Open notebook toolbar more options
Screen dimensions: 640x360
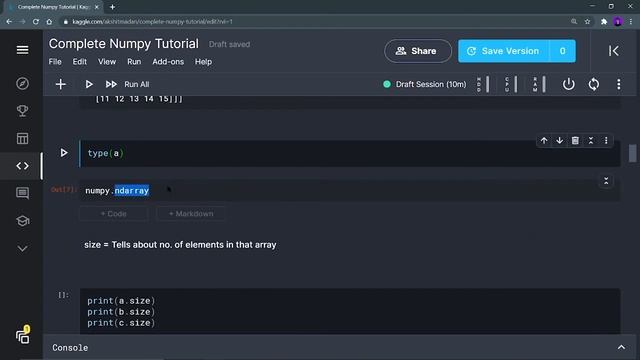point(619,84)
